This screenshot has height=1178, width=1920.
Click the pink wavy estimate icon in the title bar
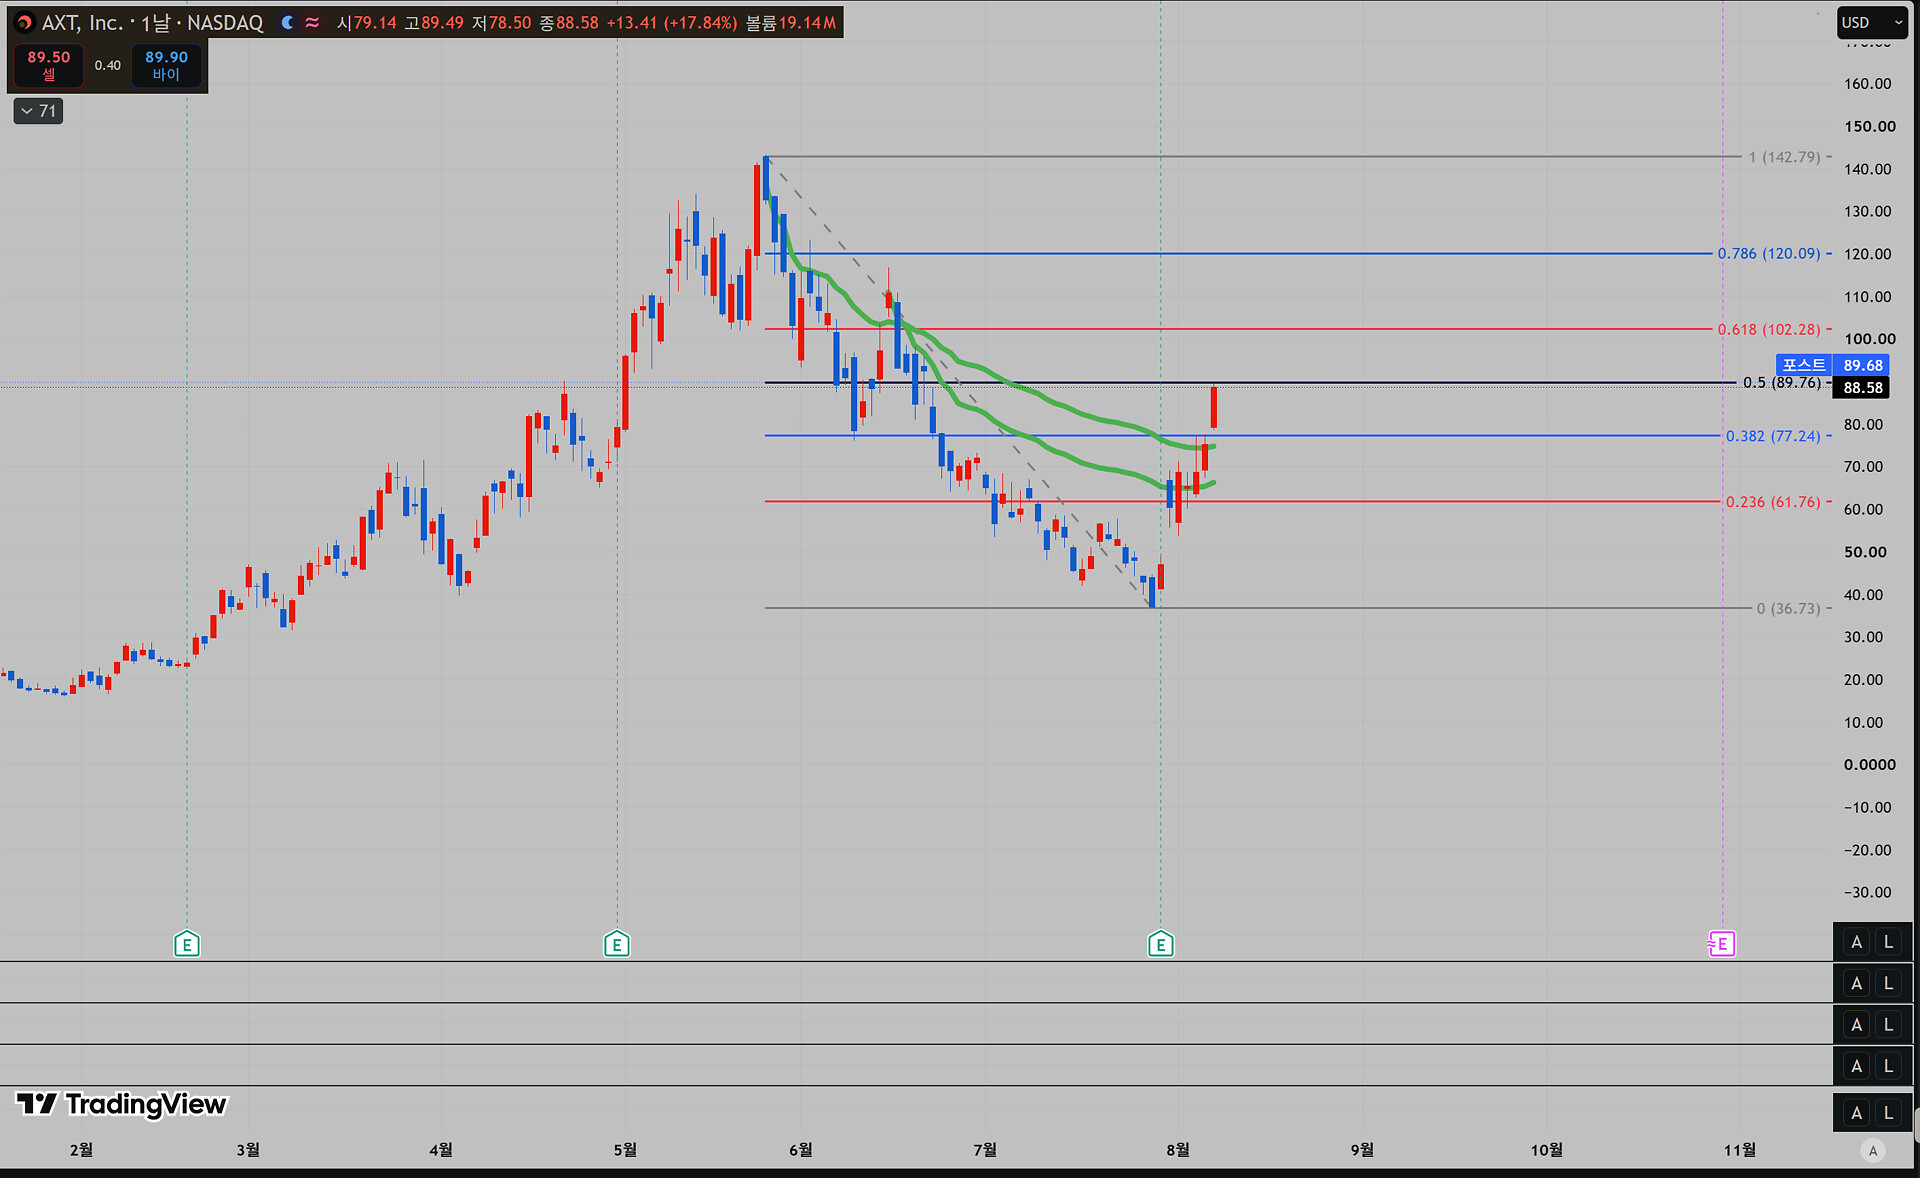[313, 23]
